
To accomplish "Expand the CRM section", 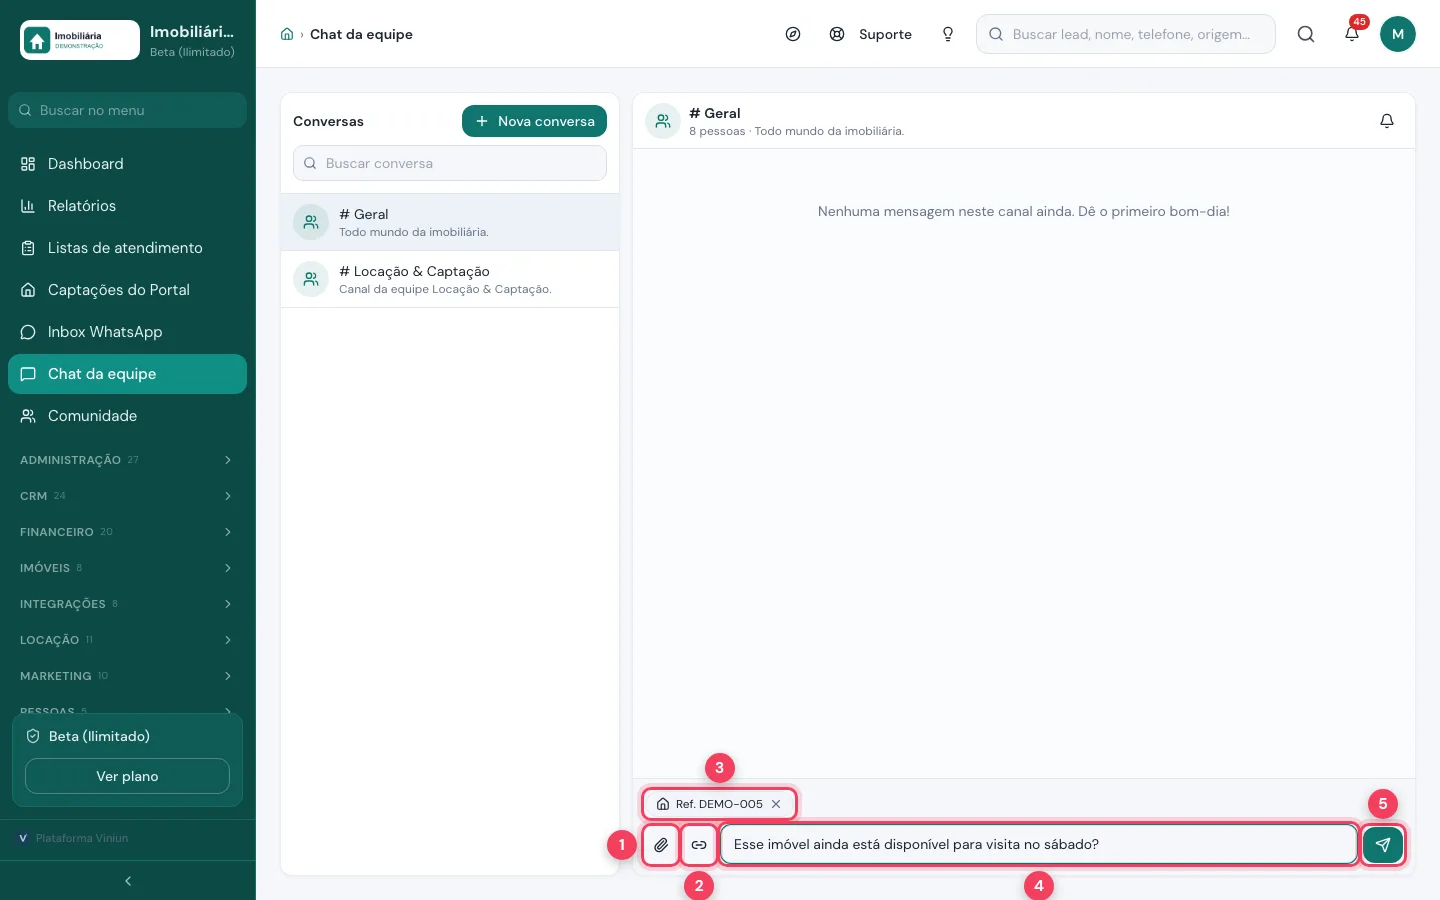I will point(127,496).
